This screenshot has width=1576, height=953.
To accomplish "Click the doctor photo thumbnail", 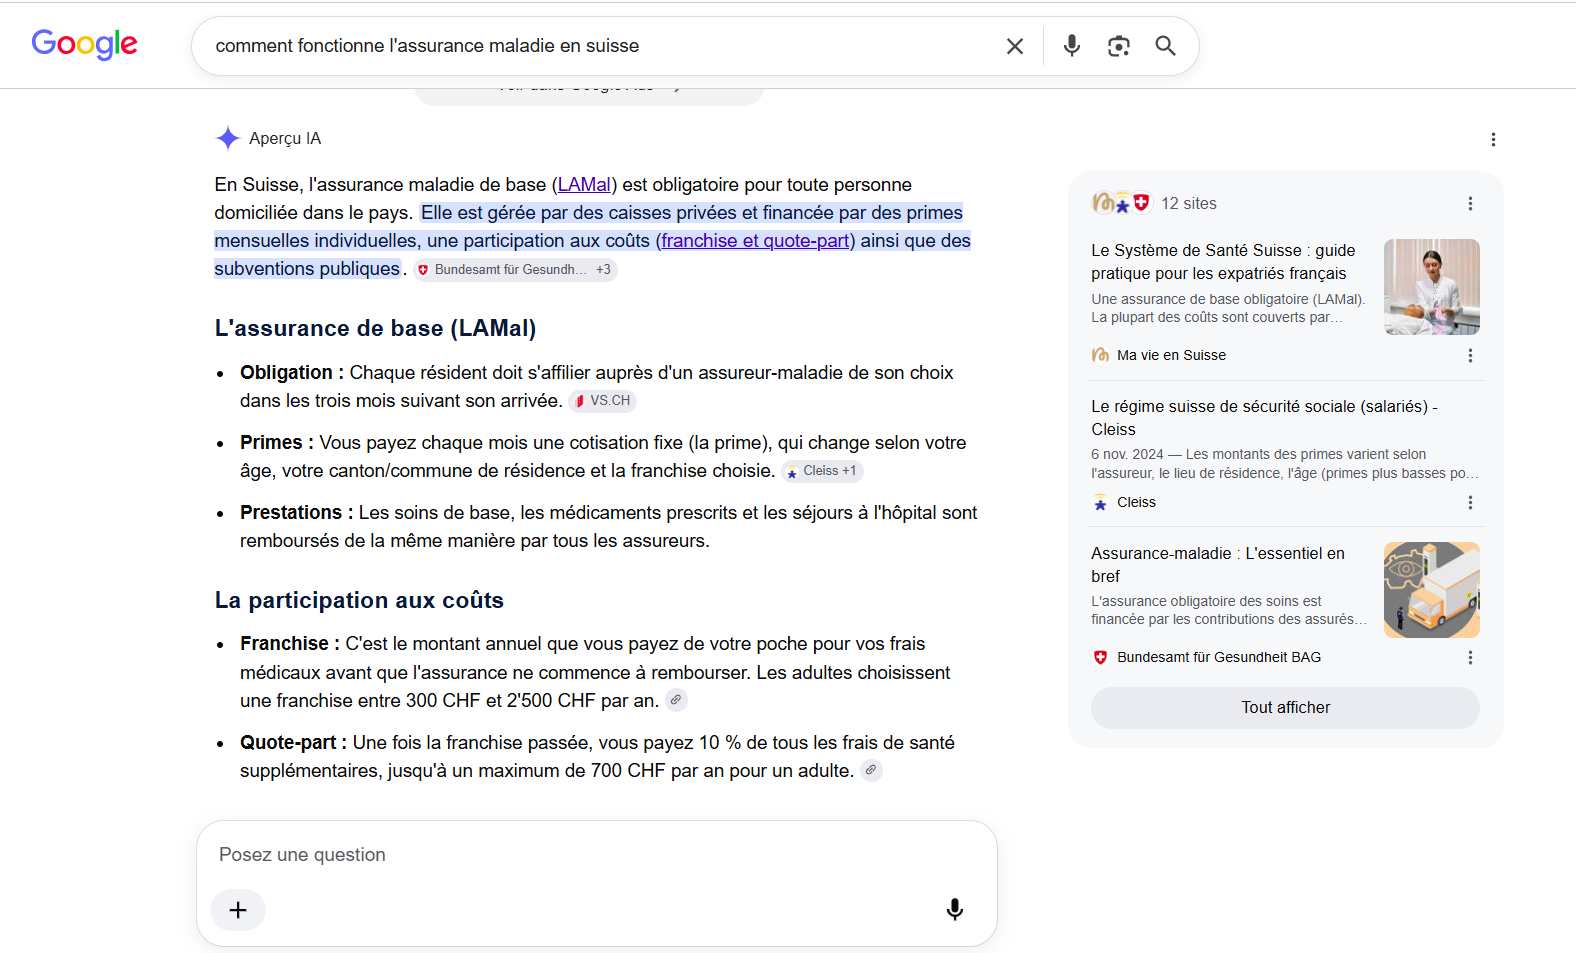I will (1431, 287).
